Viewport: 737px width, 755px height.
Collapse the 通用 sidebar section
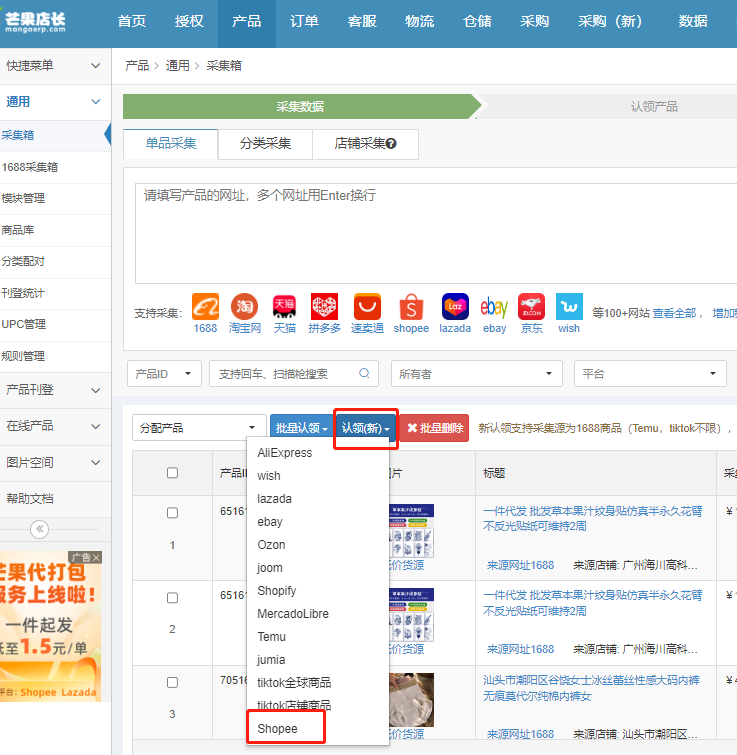coord(55,102)
